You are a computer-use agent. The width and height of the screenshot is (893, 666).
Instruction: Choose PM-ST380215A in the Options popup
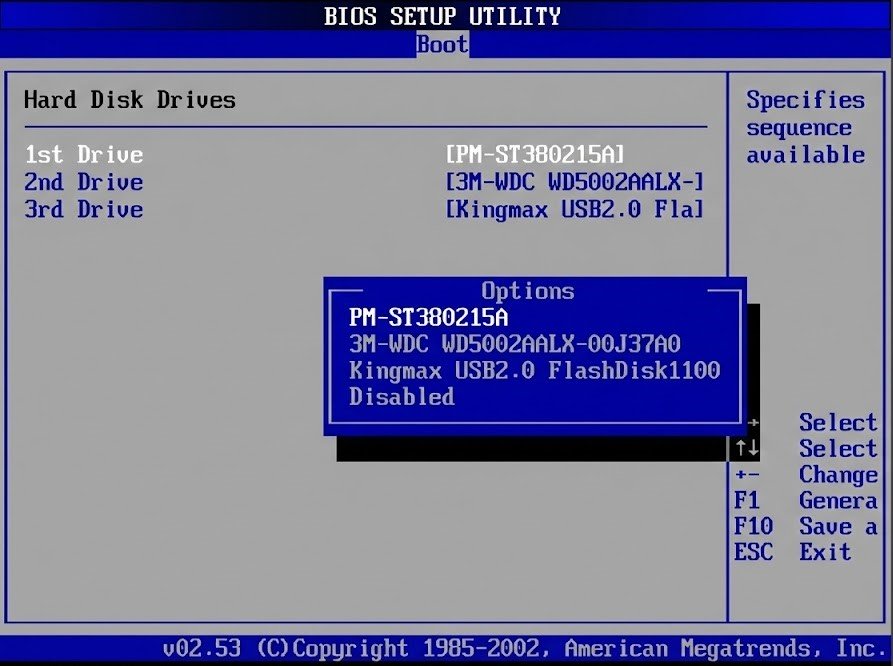(429, 317)
